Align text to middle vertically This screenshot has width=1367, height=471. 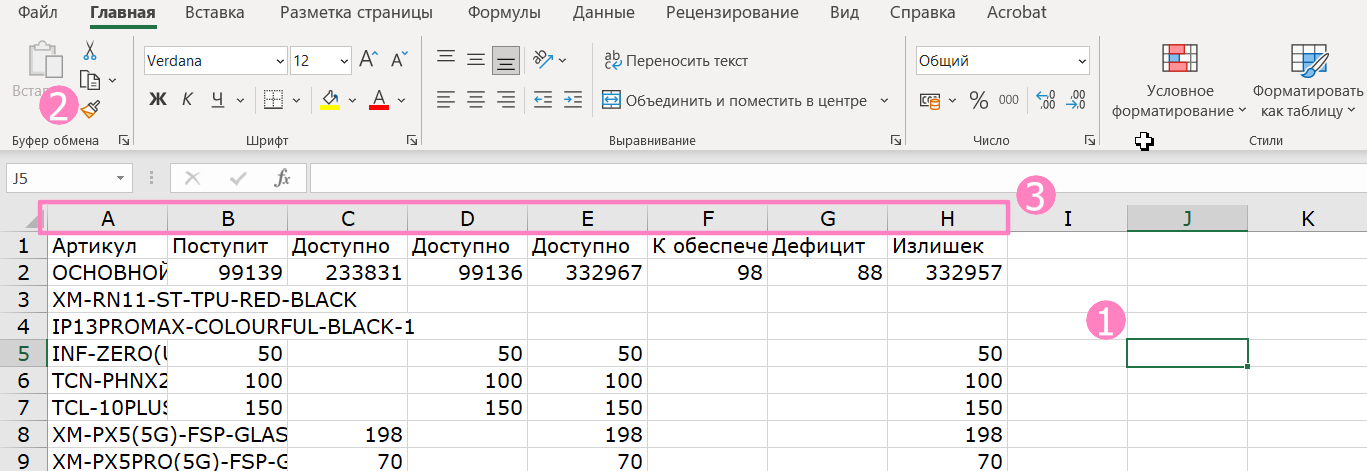tap(476, 60)
